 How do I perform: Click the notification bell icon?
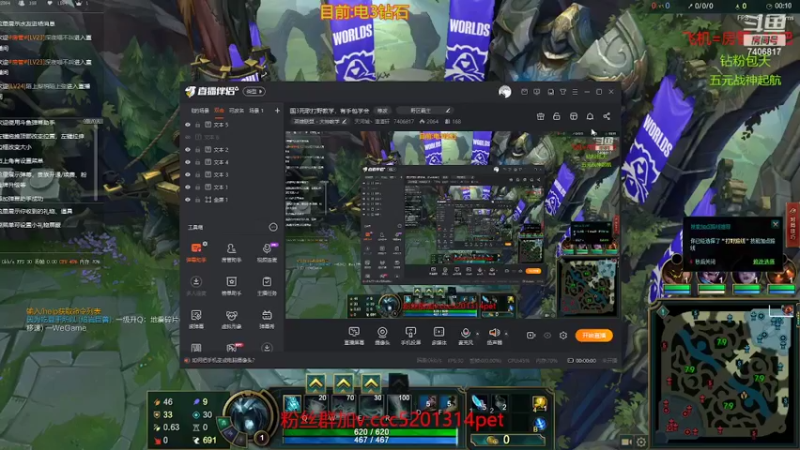tap(590, 116)
